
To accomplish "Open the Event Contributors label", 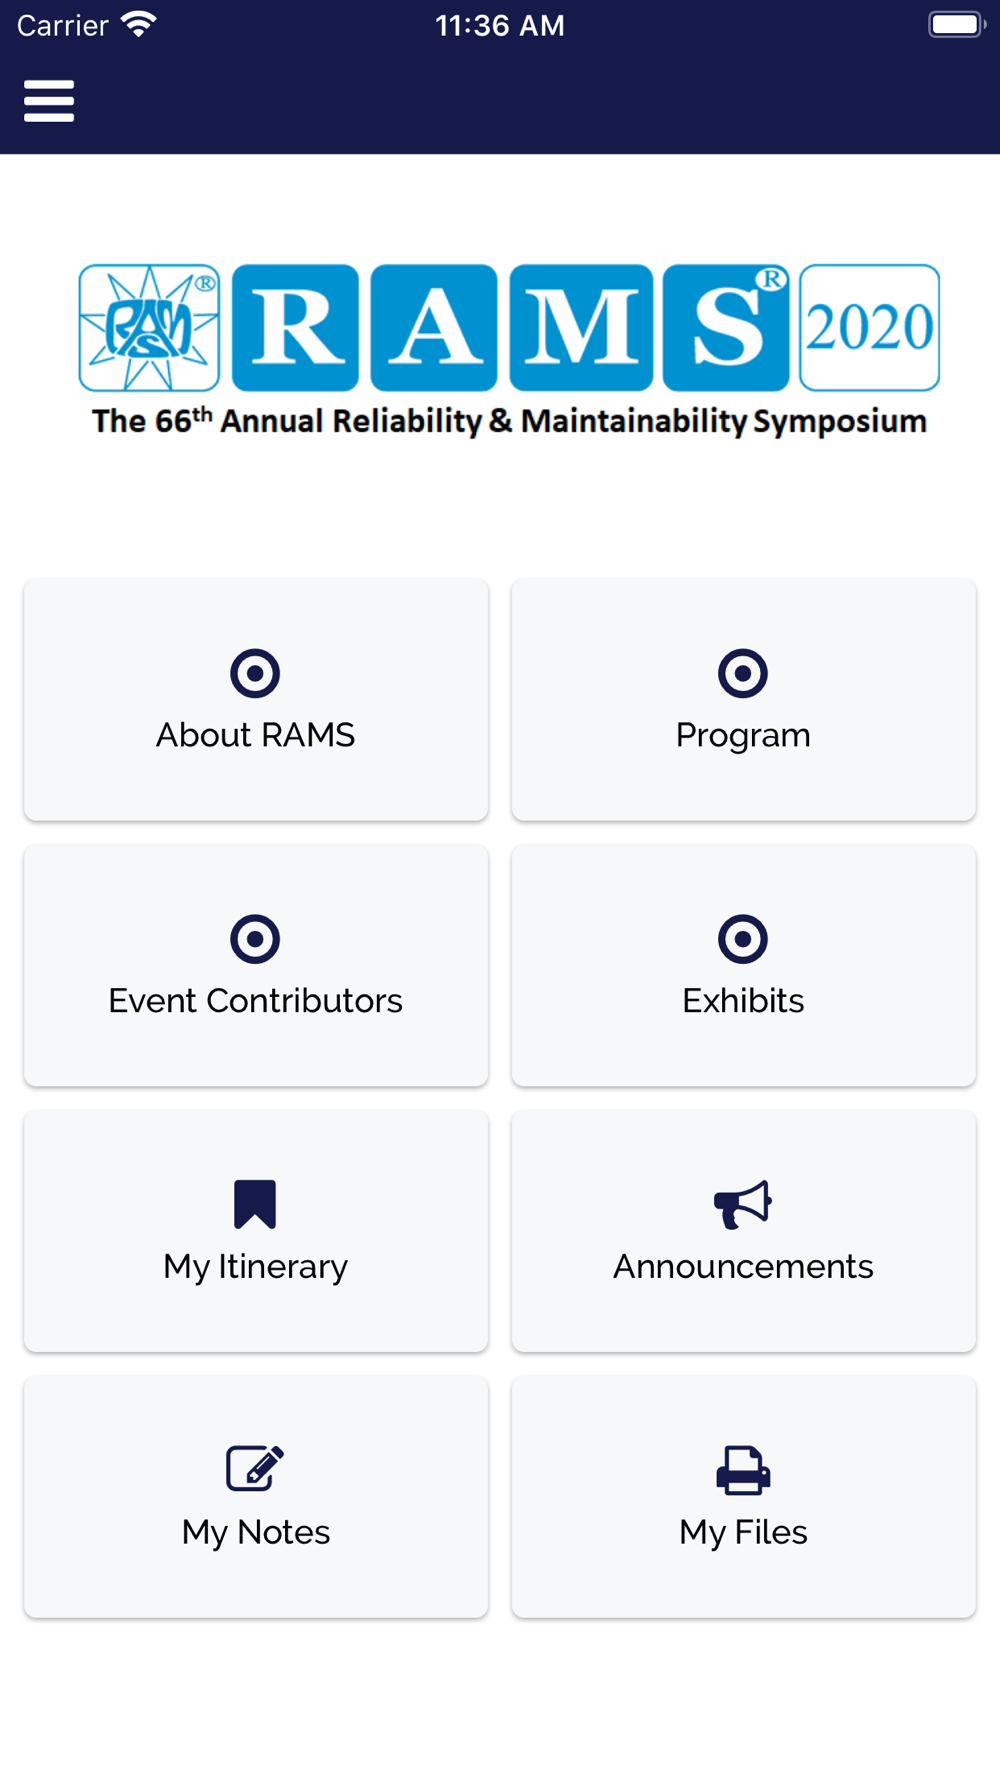I will tap(255, 1001).
